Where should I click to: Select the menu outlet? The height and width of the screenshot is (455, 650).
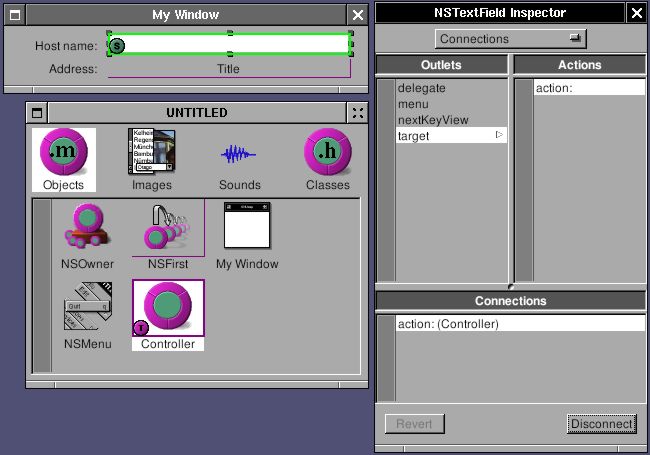pyautogui.click(x=413, y=104)
